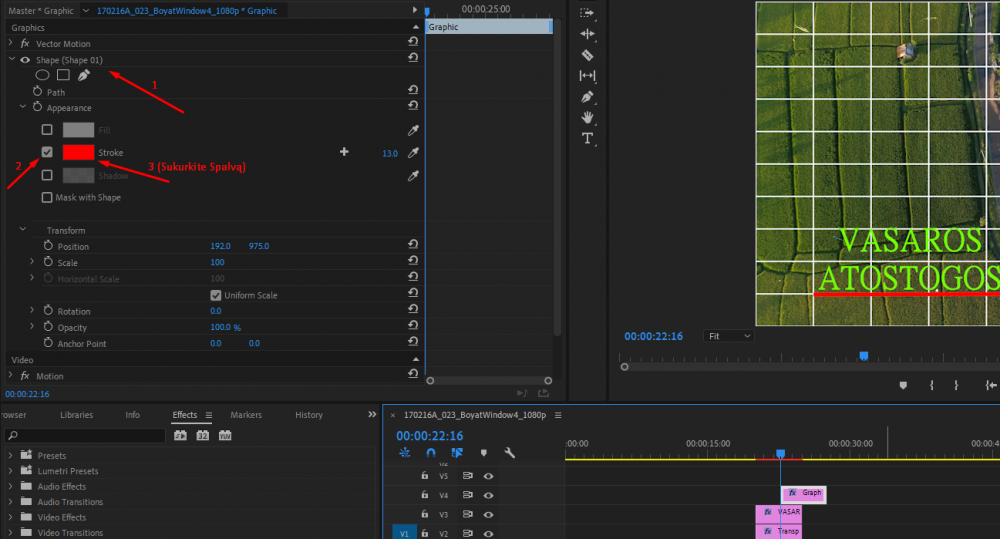
Task: Select the Graph clip on timeline
Action: click(803, 493)
